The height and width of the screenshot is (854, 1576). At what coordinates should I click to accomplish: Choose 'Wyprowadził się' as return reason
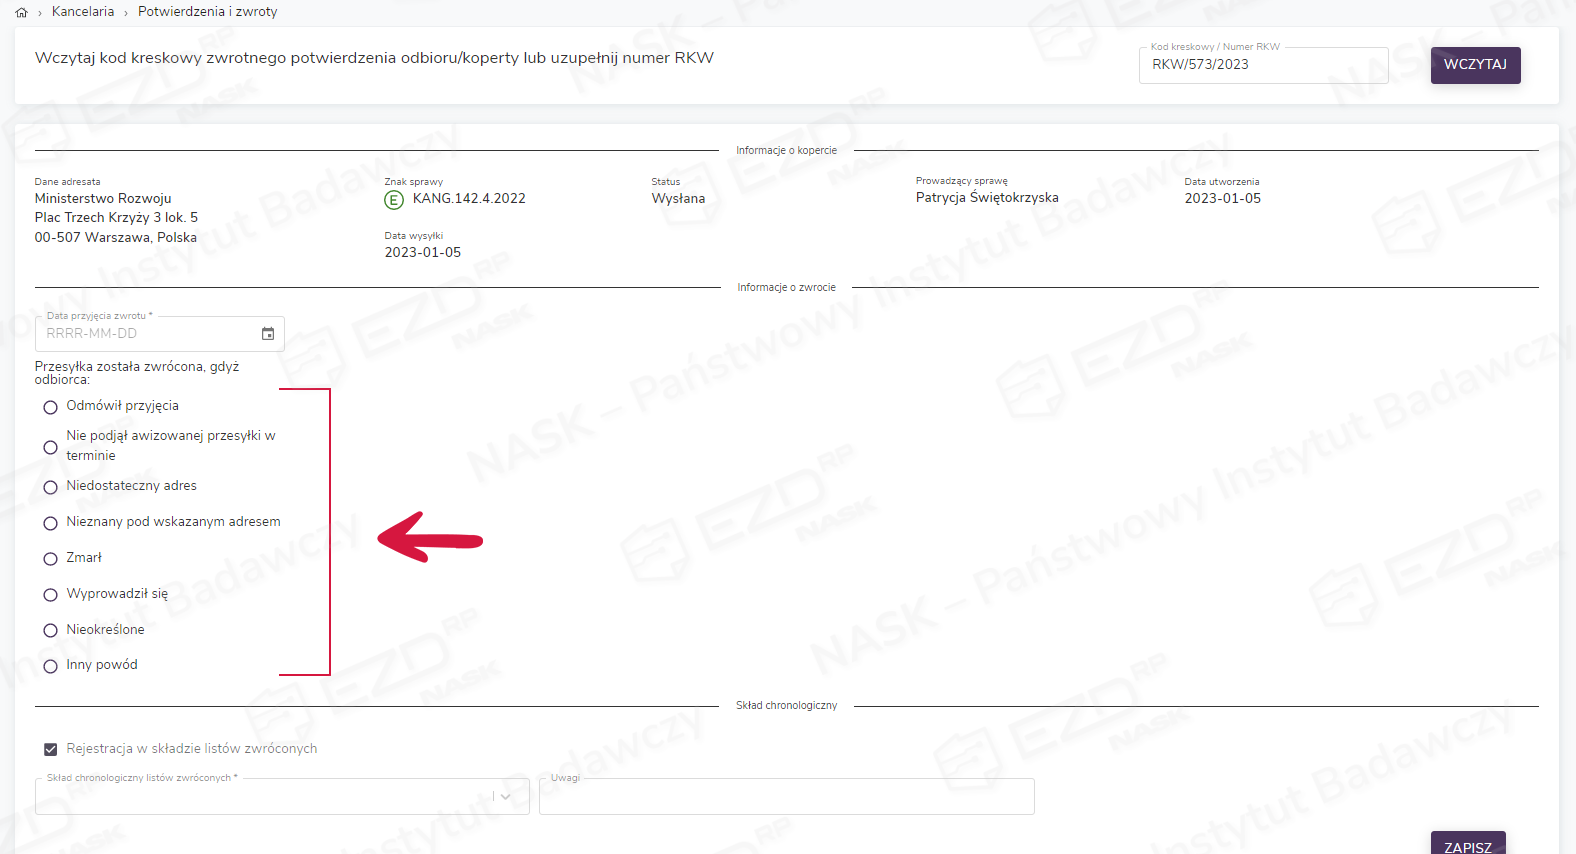[x=50, y=595]
